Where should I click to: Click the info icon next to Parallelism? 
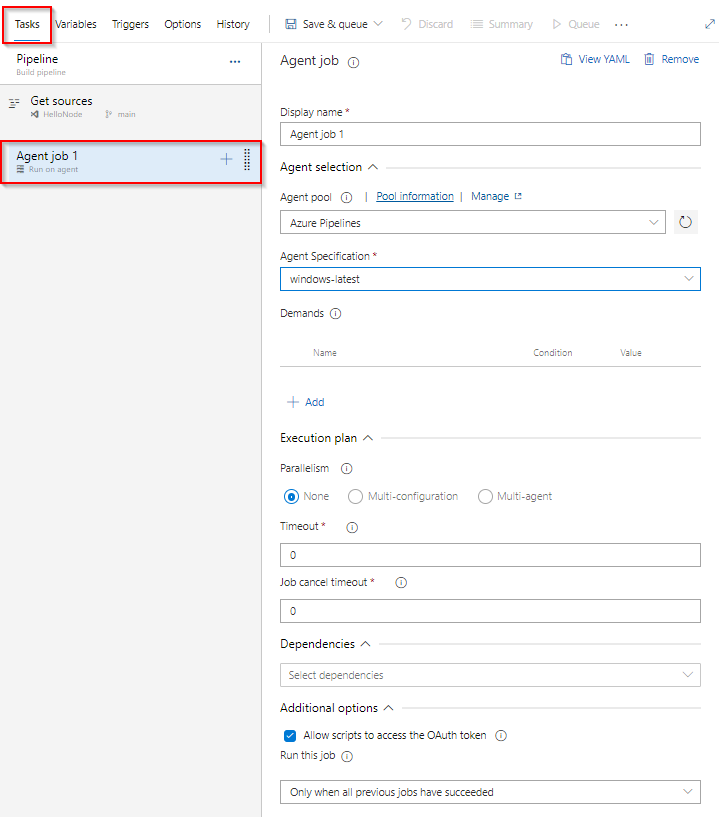pyautogui.click(x=347, y=468)
